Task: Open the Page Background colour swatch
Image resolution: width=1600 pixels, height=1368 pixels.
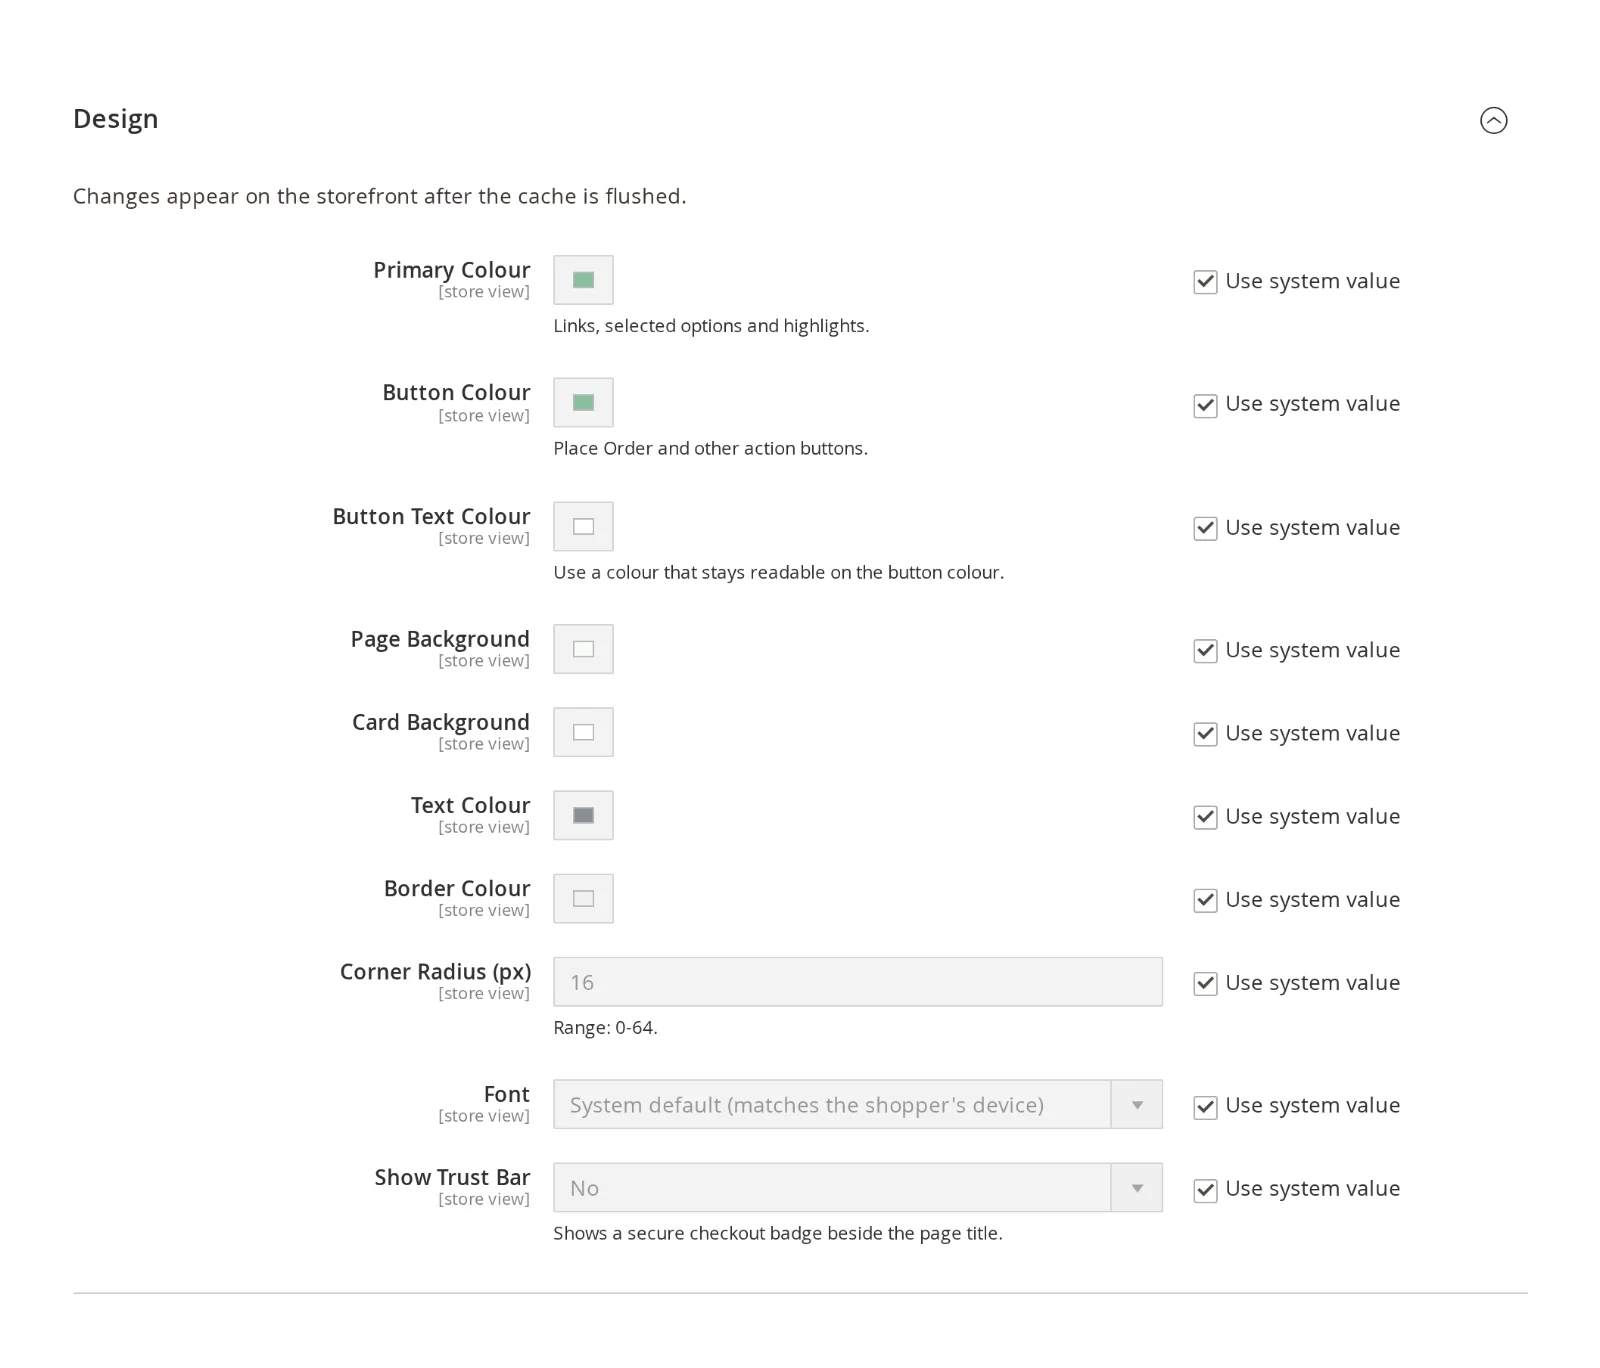Action: pyautogui.click(x=583, y=650)
